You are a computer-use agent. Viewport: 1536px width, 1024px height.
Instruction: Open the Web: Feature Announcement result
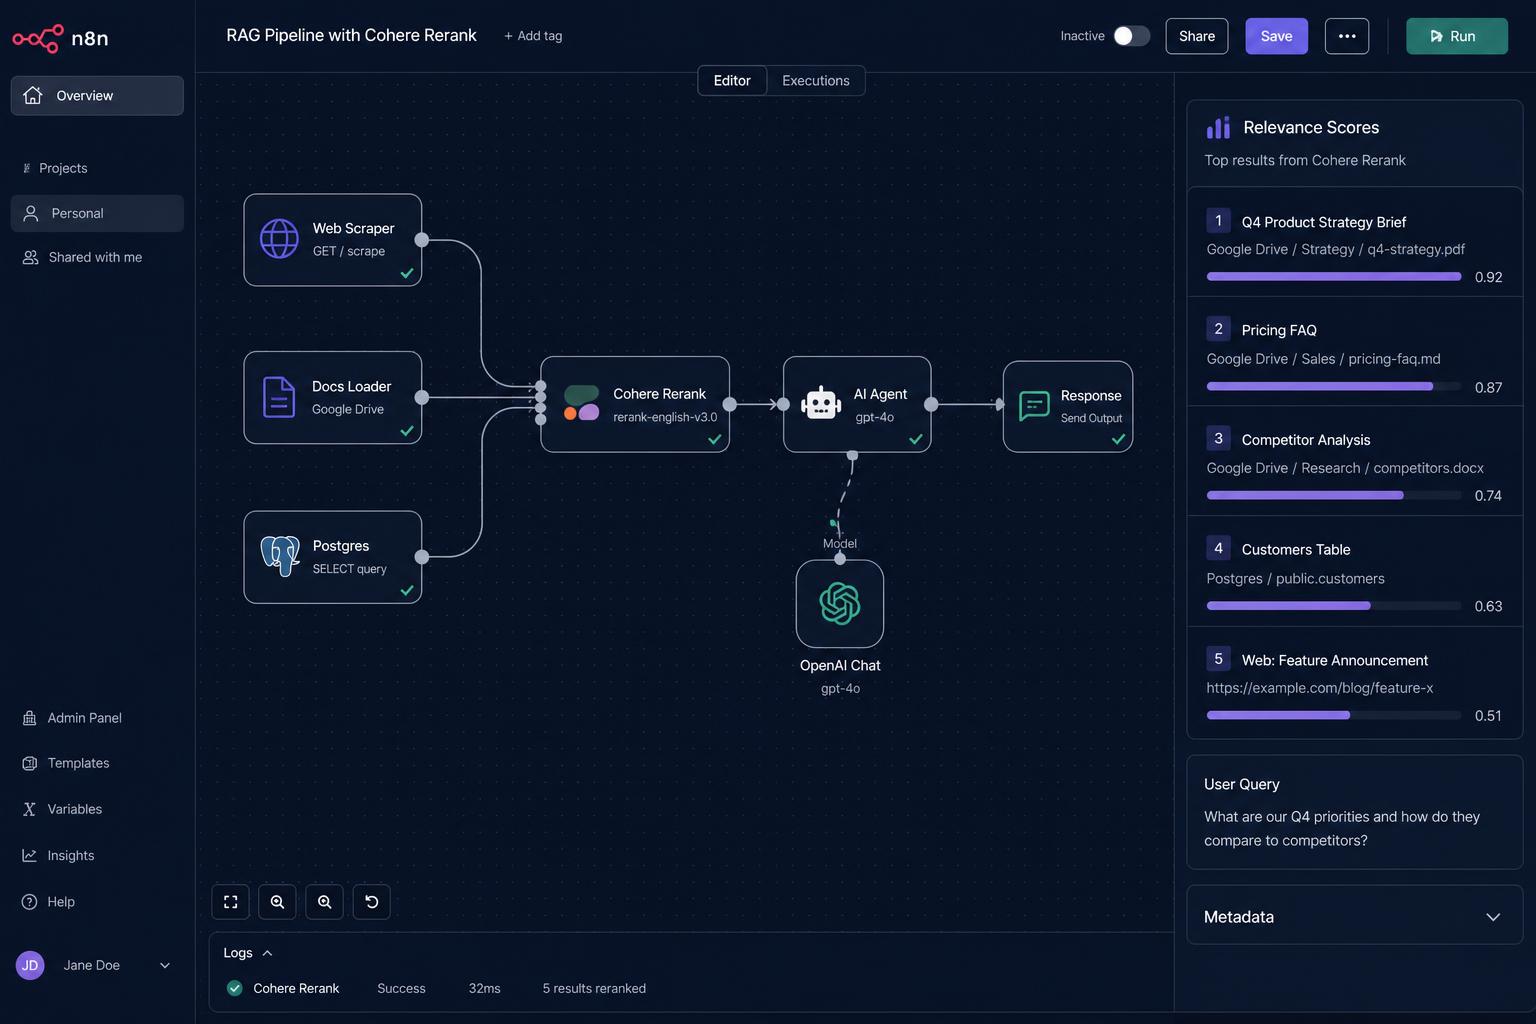click(x=1354, y=682)
